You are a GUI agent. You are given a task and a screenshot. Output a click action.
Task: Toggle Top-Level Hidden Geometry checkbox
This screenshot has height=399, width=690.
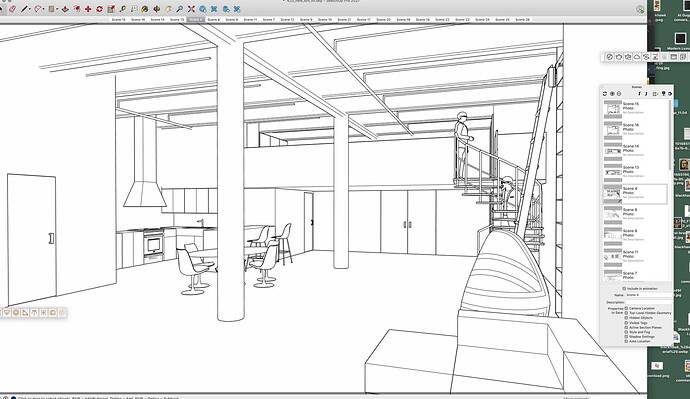pos(626,313)
